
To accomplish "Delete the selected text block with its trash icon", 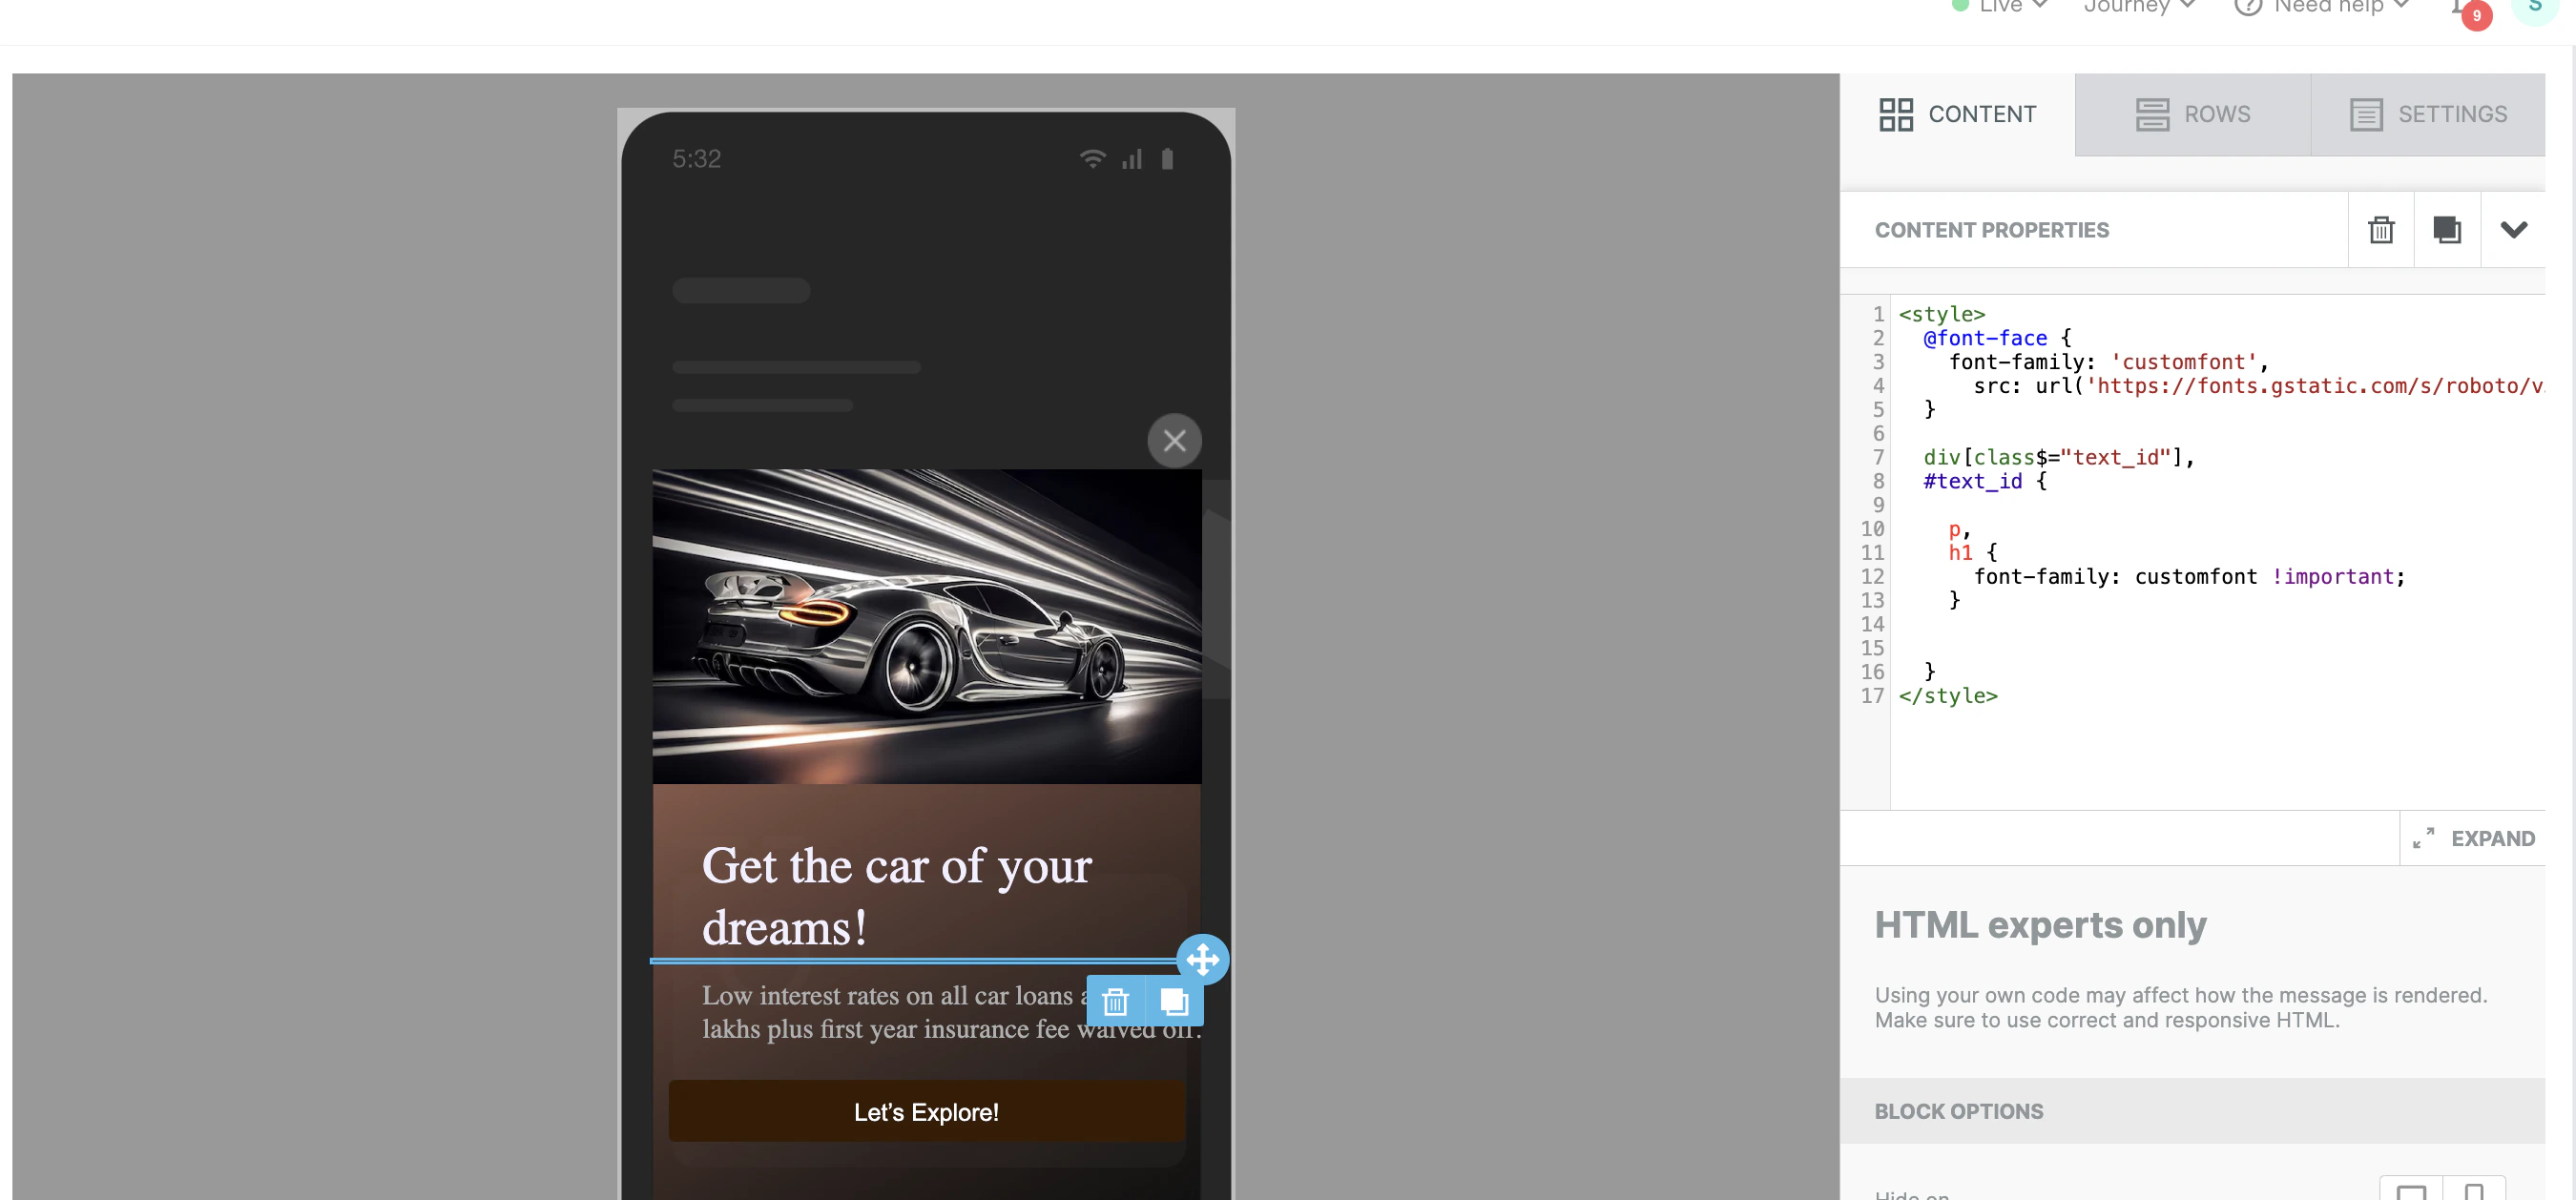I will coord(1115,1001).
